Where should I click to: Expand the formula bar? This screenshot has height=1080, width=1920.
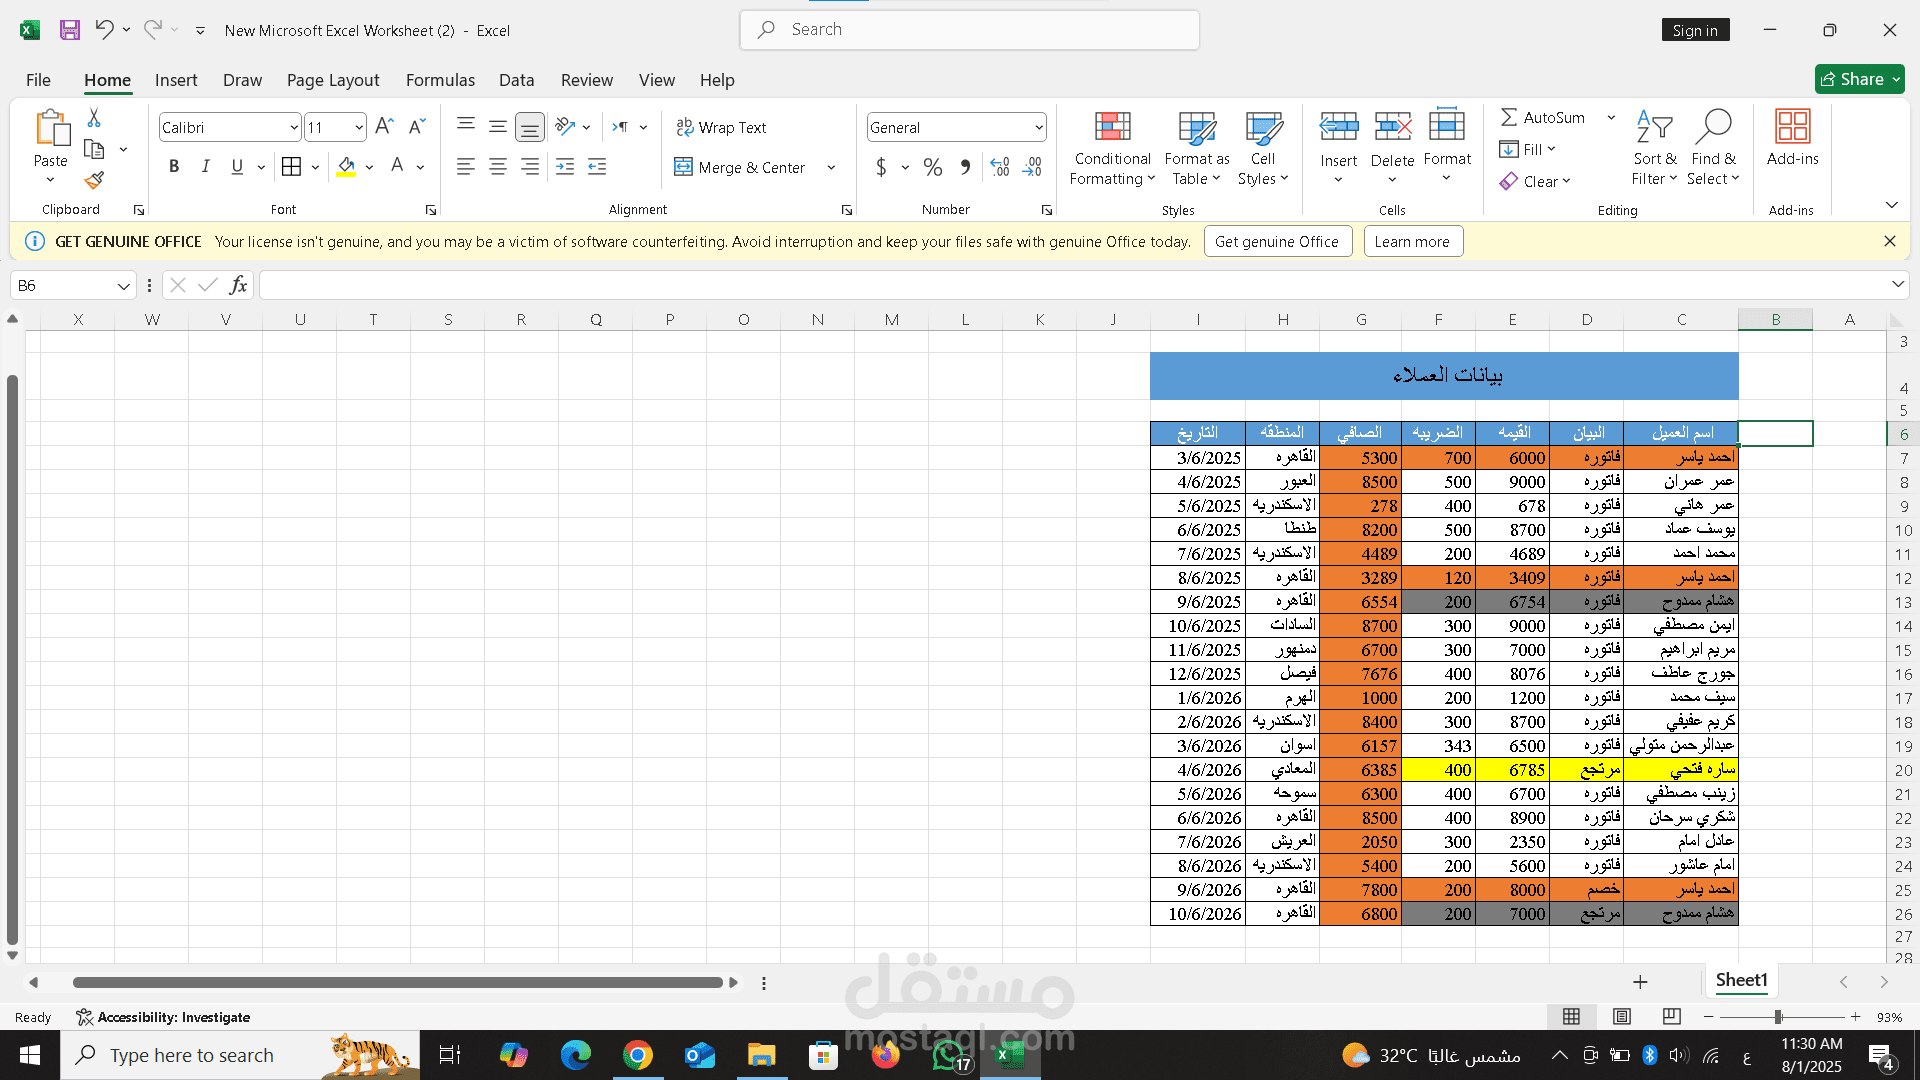coord(1897,285)
